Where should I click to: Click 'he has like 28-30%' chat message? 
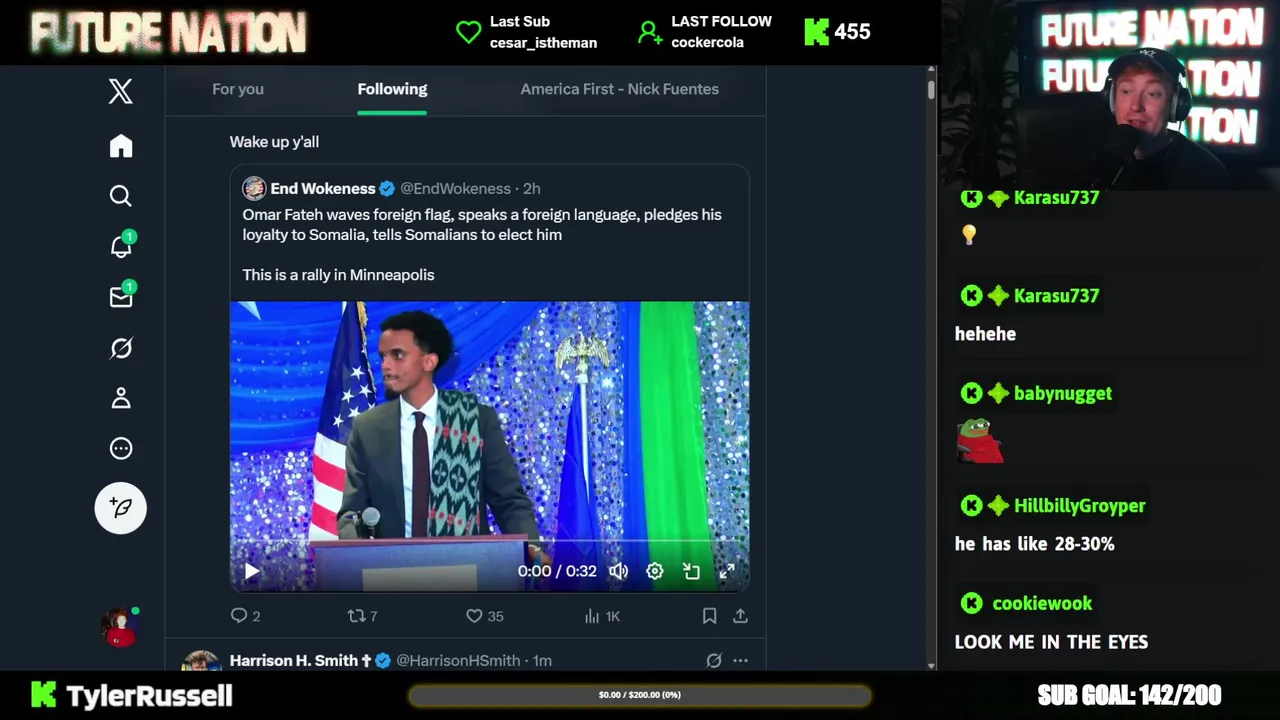(1034, 544)
